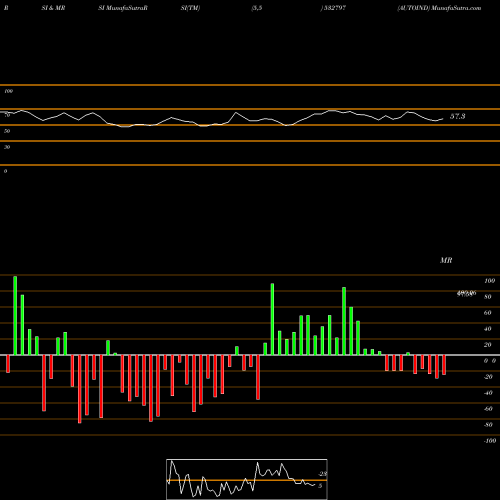Click the RSI axis label '70'

(7, 115)
